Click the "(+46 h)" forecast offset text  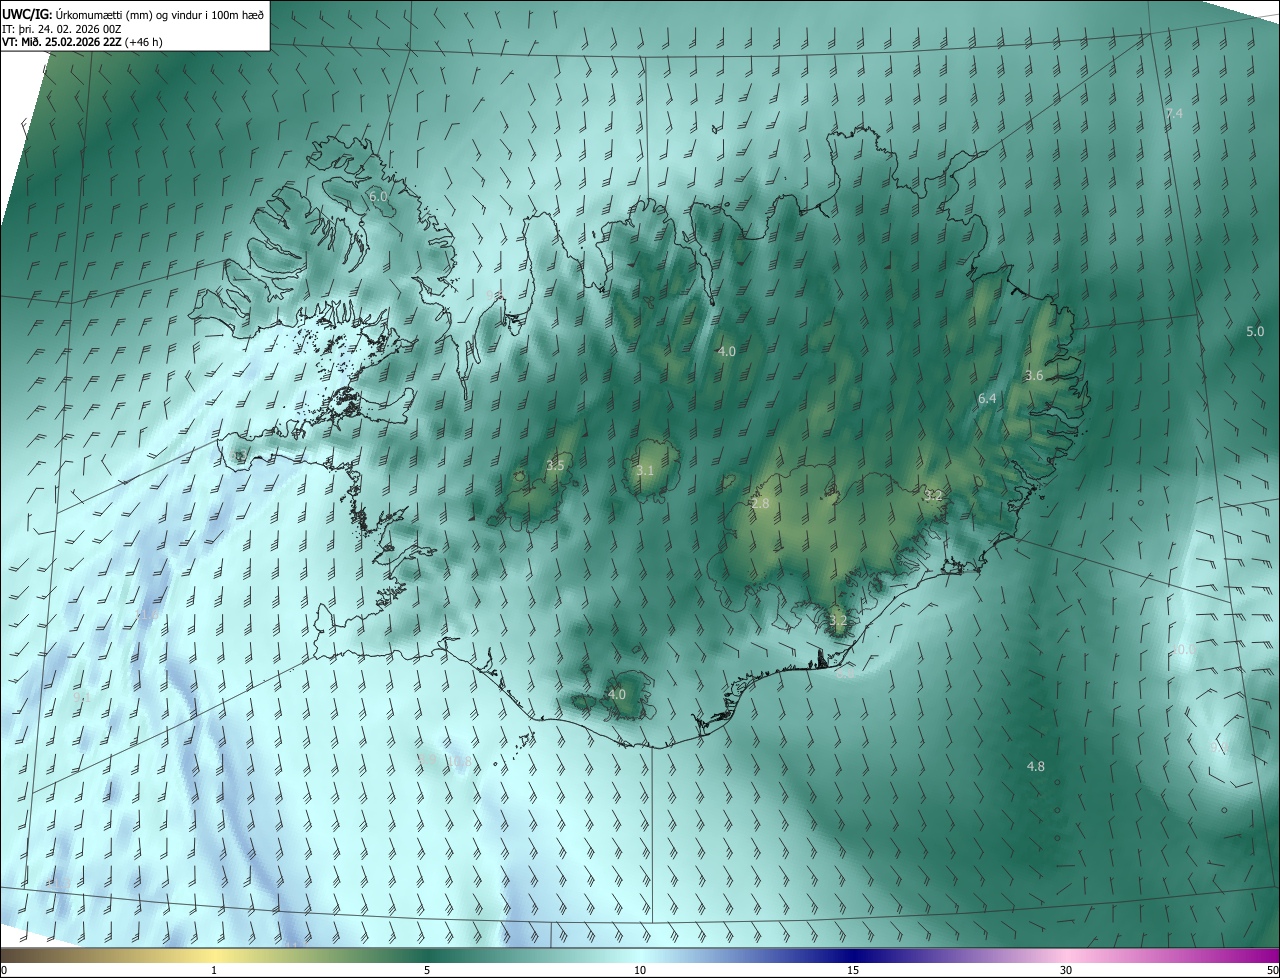(x=145, y=42)
